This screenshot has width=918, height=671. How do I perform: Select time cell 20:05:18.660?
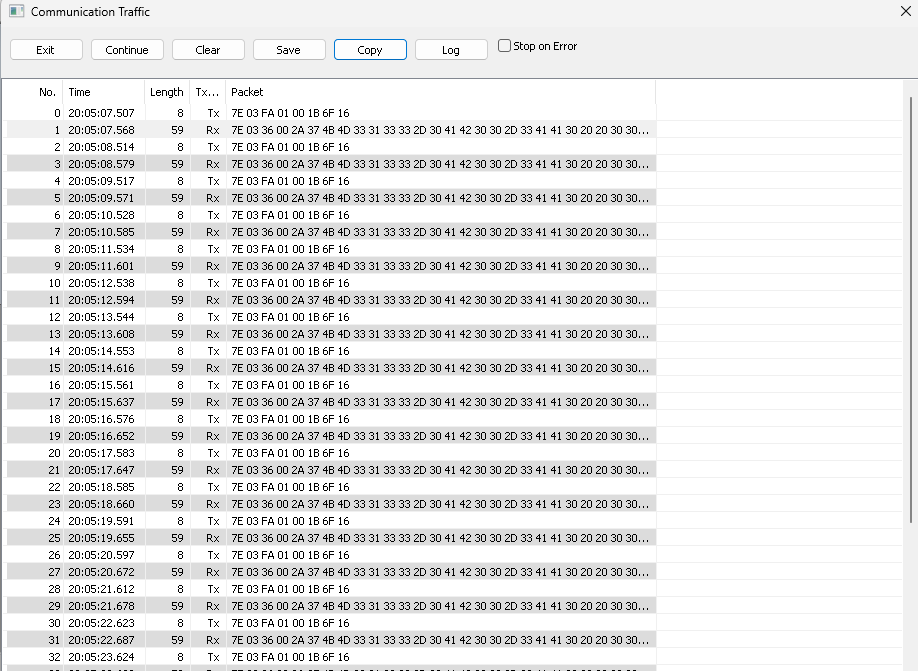[x=101, y=504]
